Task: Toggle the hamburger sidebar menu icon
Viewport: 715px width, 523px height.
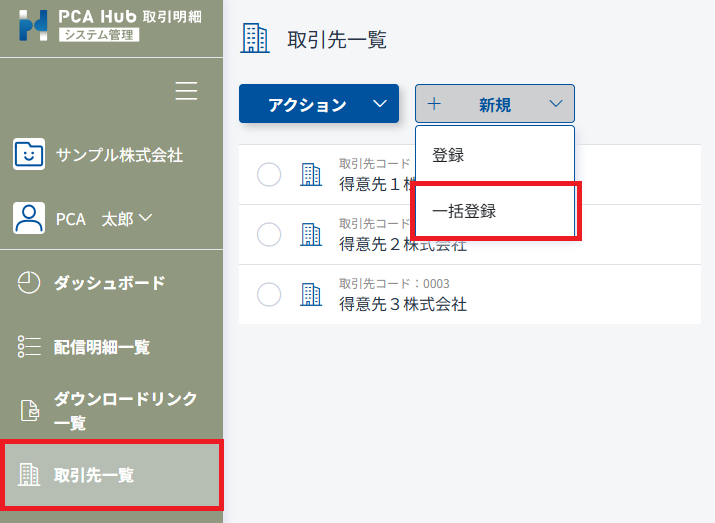Action: pyautogui.click(x=186, y=91)
